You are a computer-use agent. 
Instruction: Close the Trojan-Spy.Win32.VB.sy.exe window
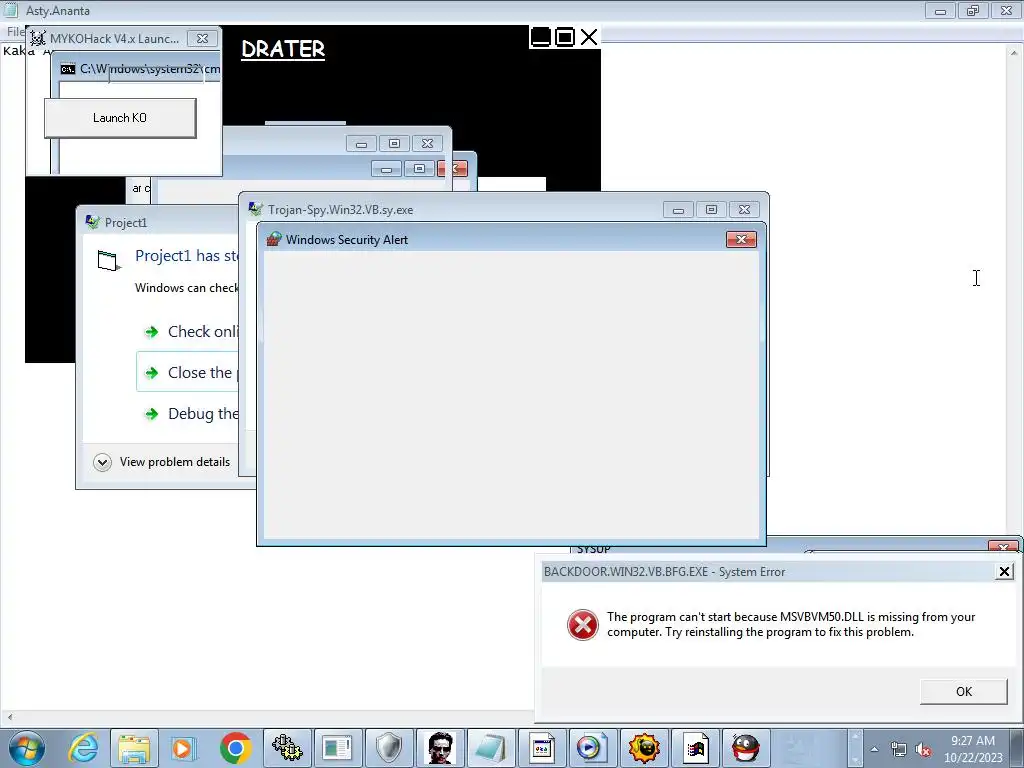click(x=744, y=210)
